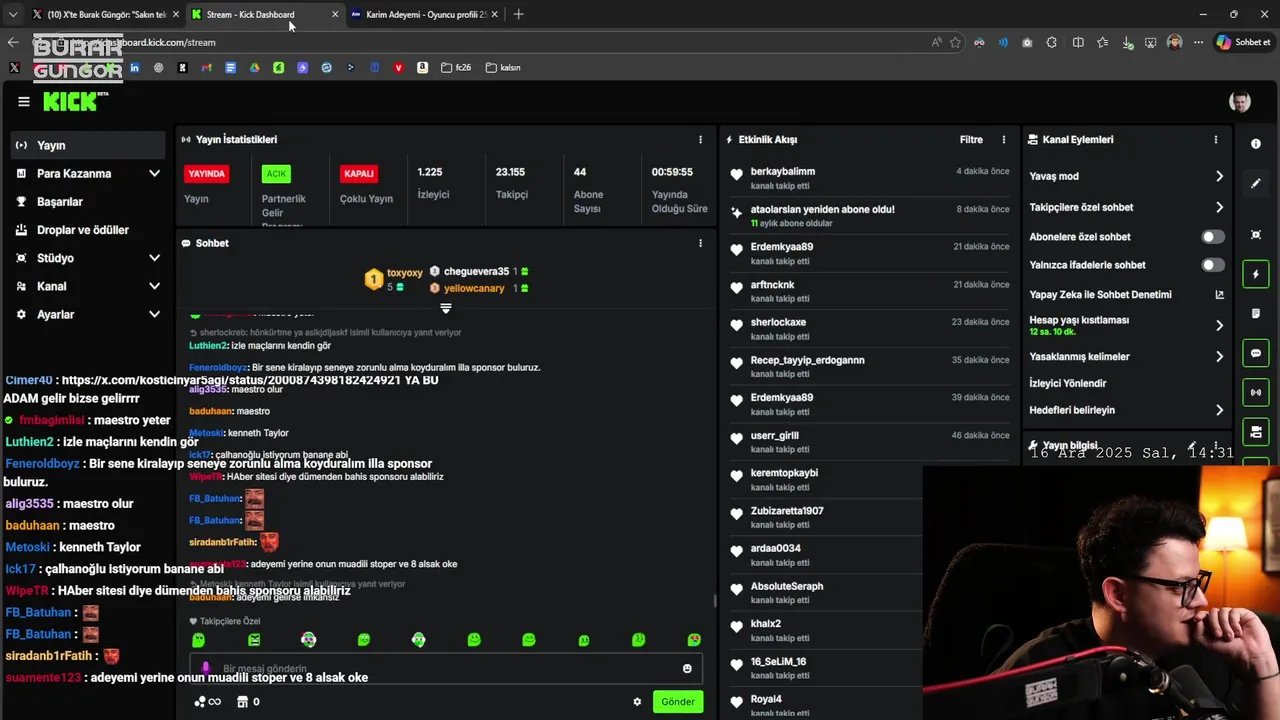Expand Kanal sidebar section
This screenshot has height=720, width=1280.
tap(154, 286)
